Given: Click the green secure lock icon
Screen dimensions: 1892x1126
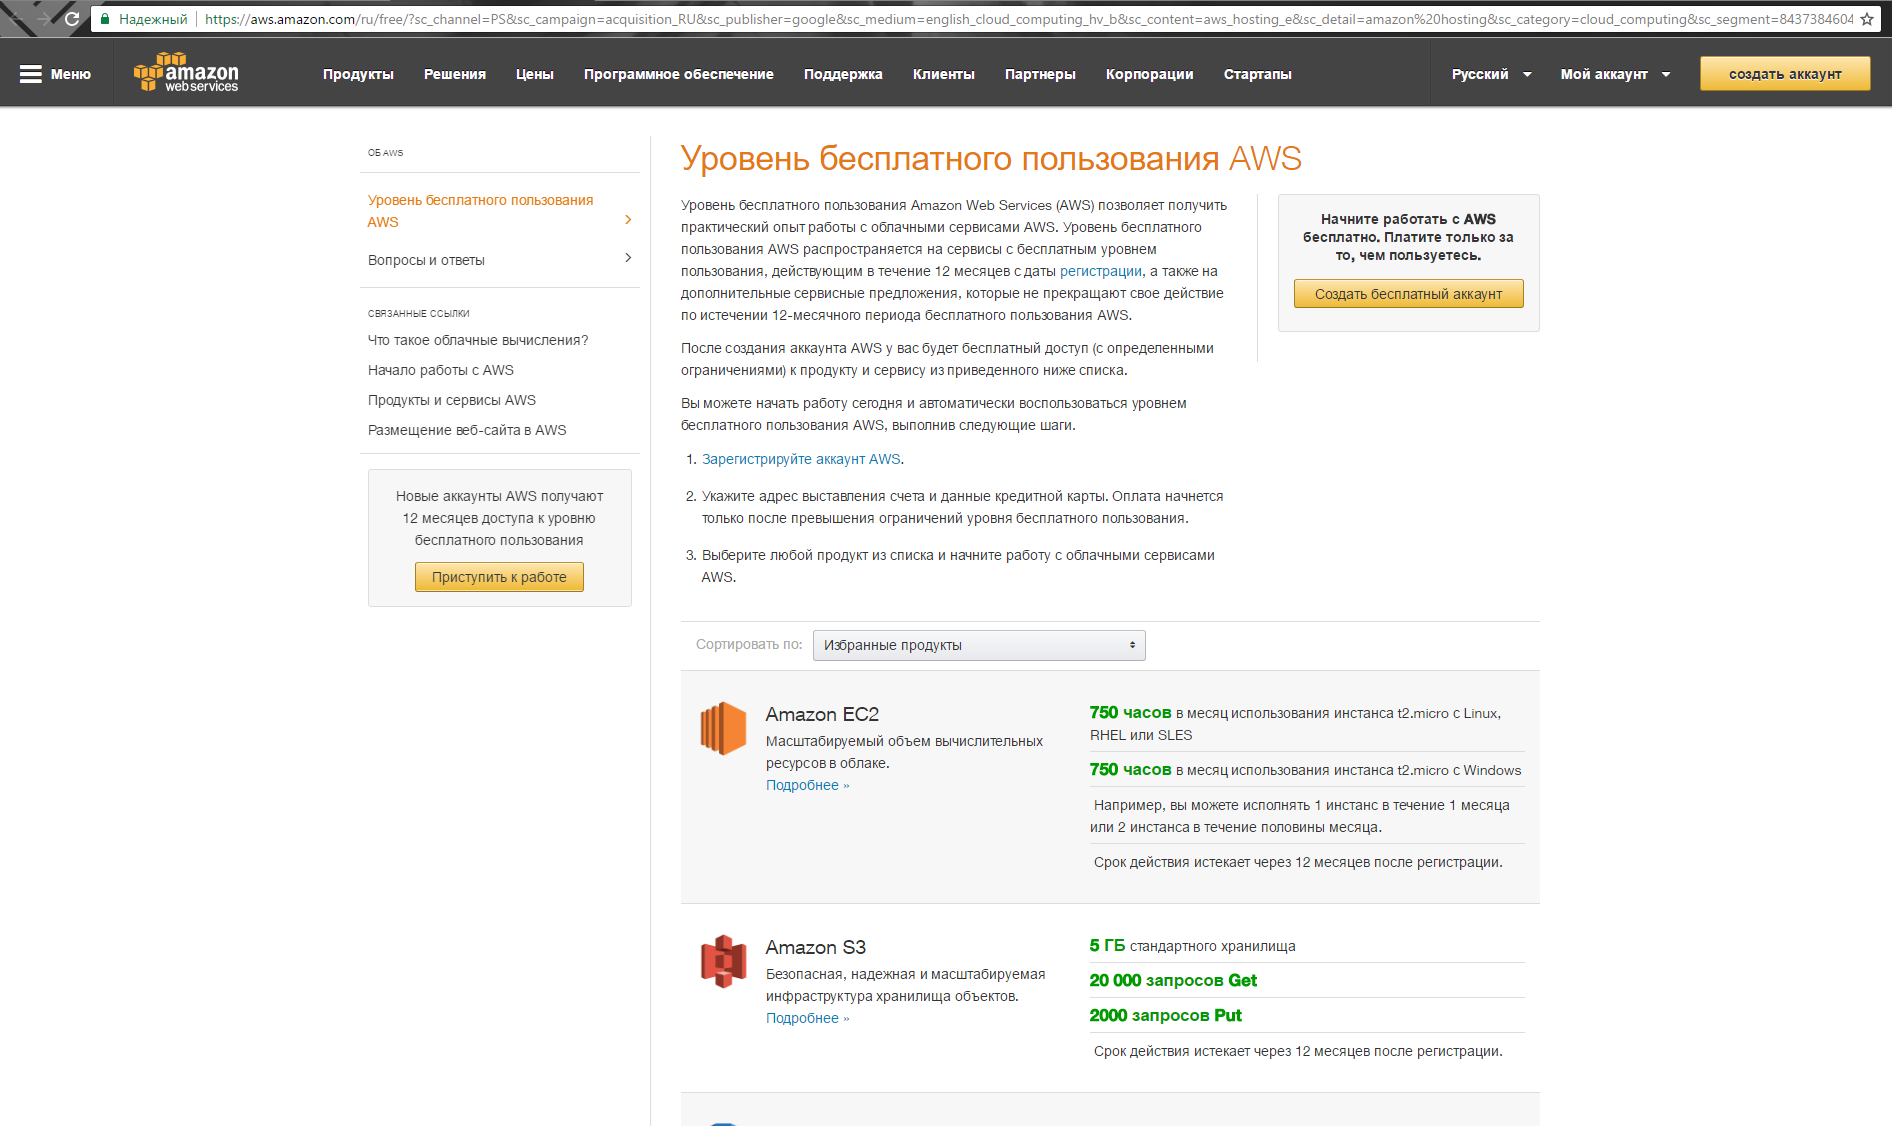Looking at the screenshot, I should tap(105, 19).
